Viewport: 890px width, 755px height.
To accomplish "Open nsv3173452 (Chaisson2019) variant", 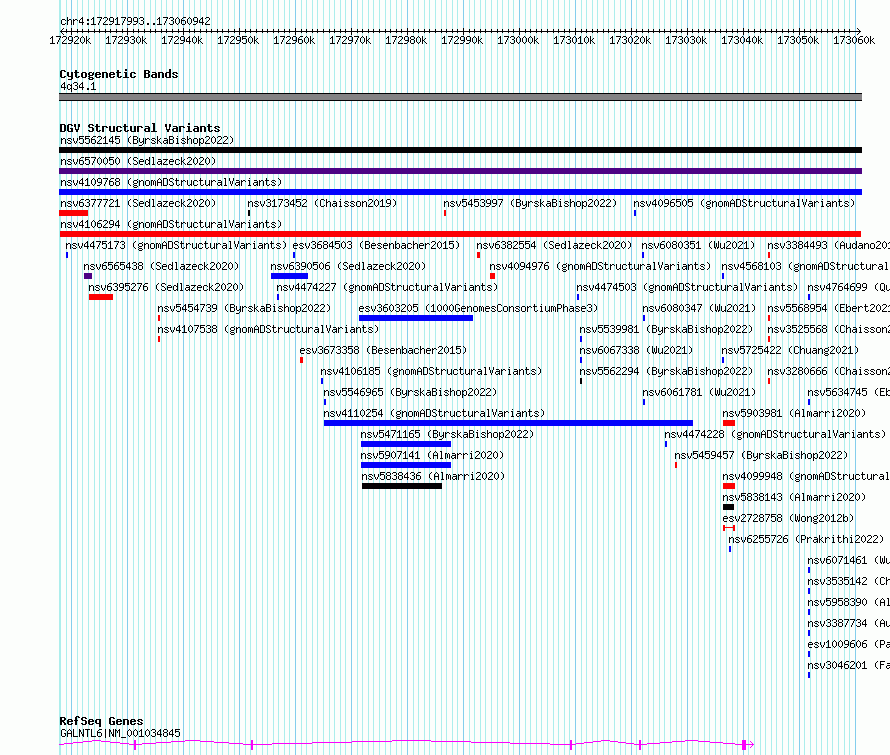I will (322, 203).
